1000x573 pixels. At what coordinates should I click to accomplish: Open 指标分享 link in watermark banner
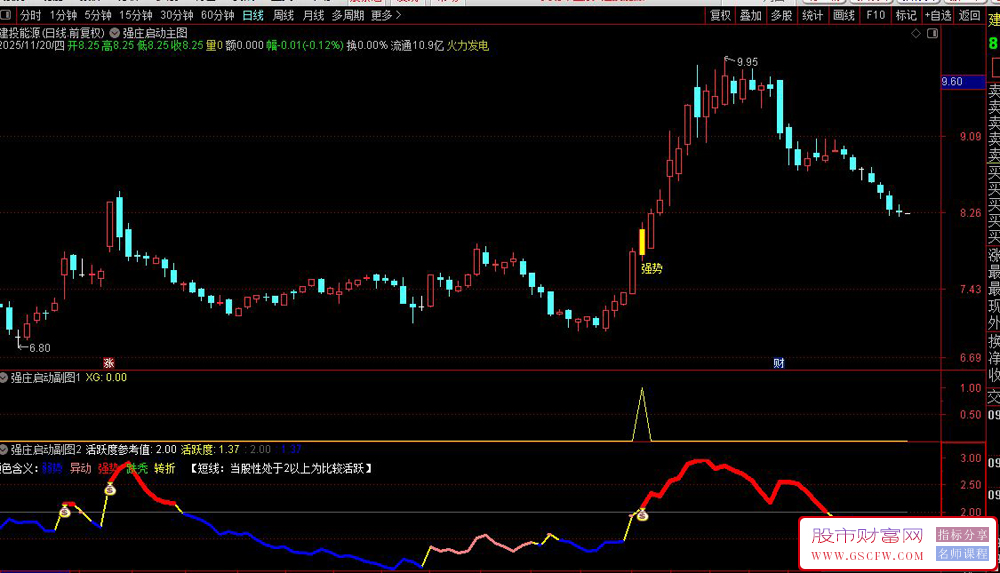coord(962,535)
